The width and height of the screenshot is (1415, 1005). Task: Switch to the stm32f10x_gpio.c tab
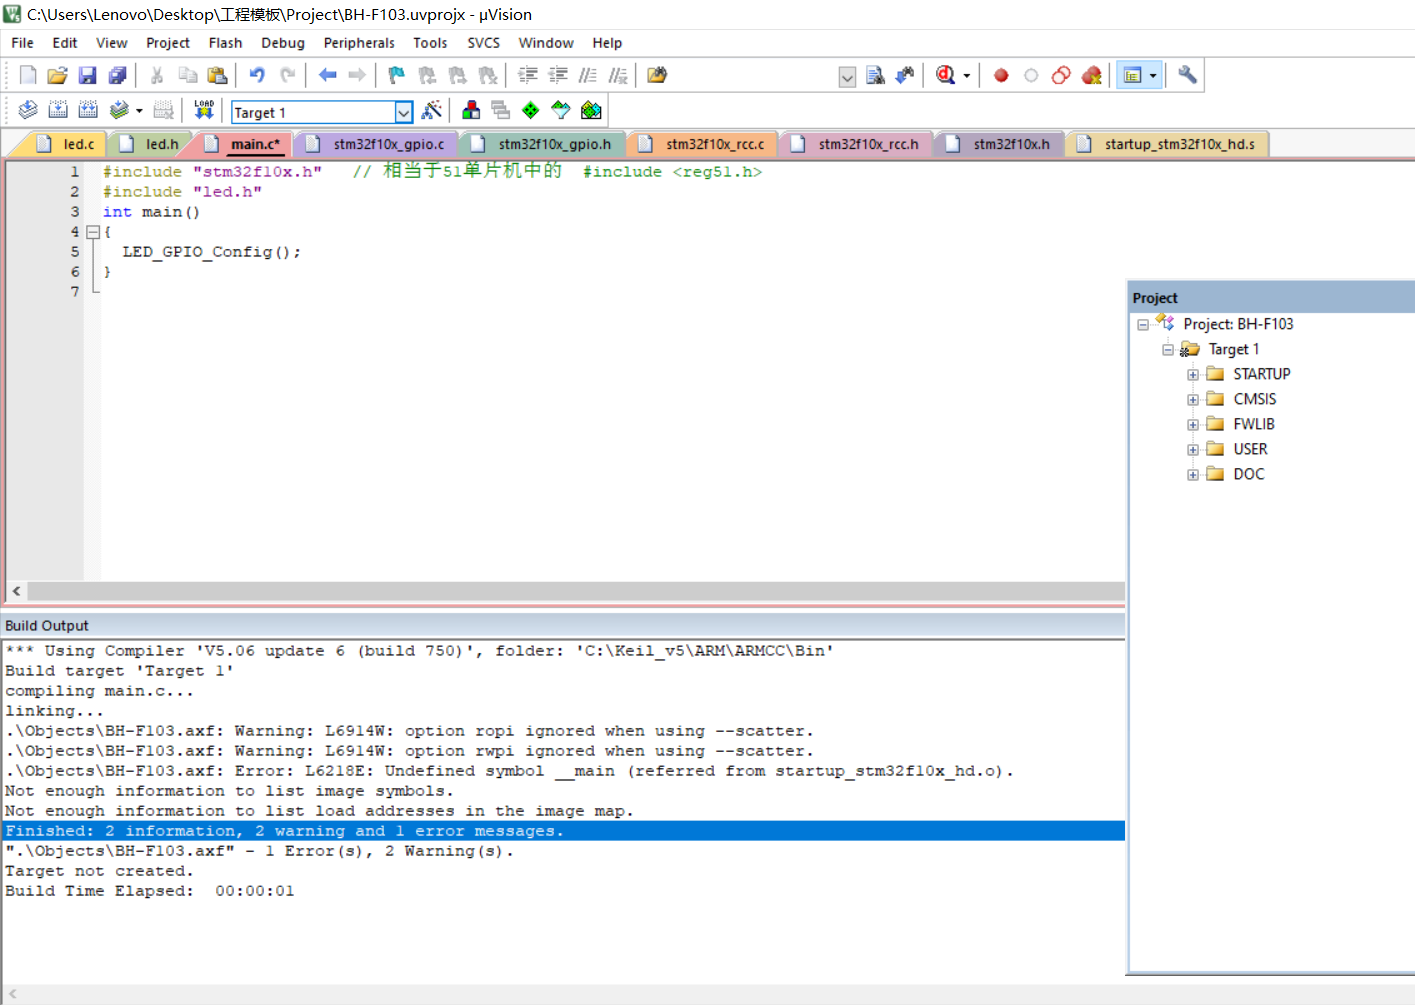click(388, 144)
